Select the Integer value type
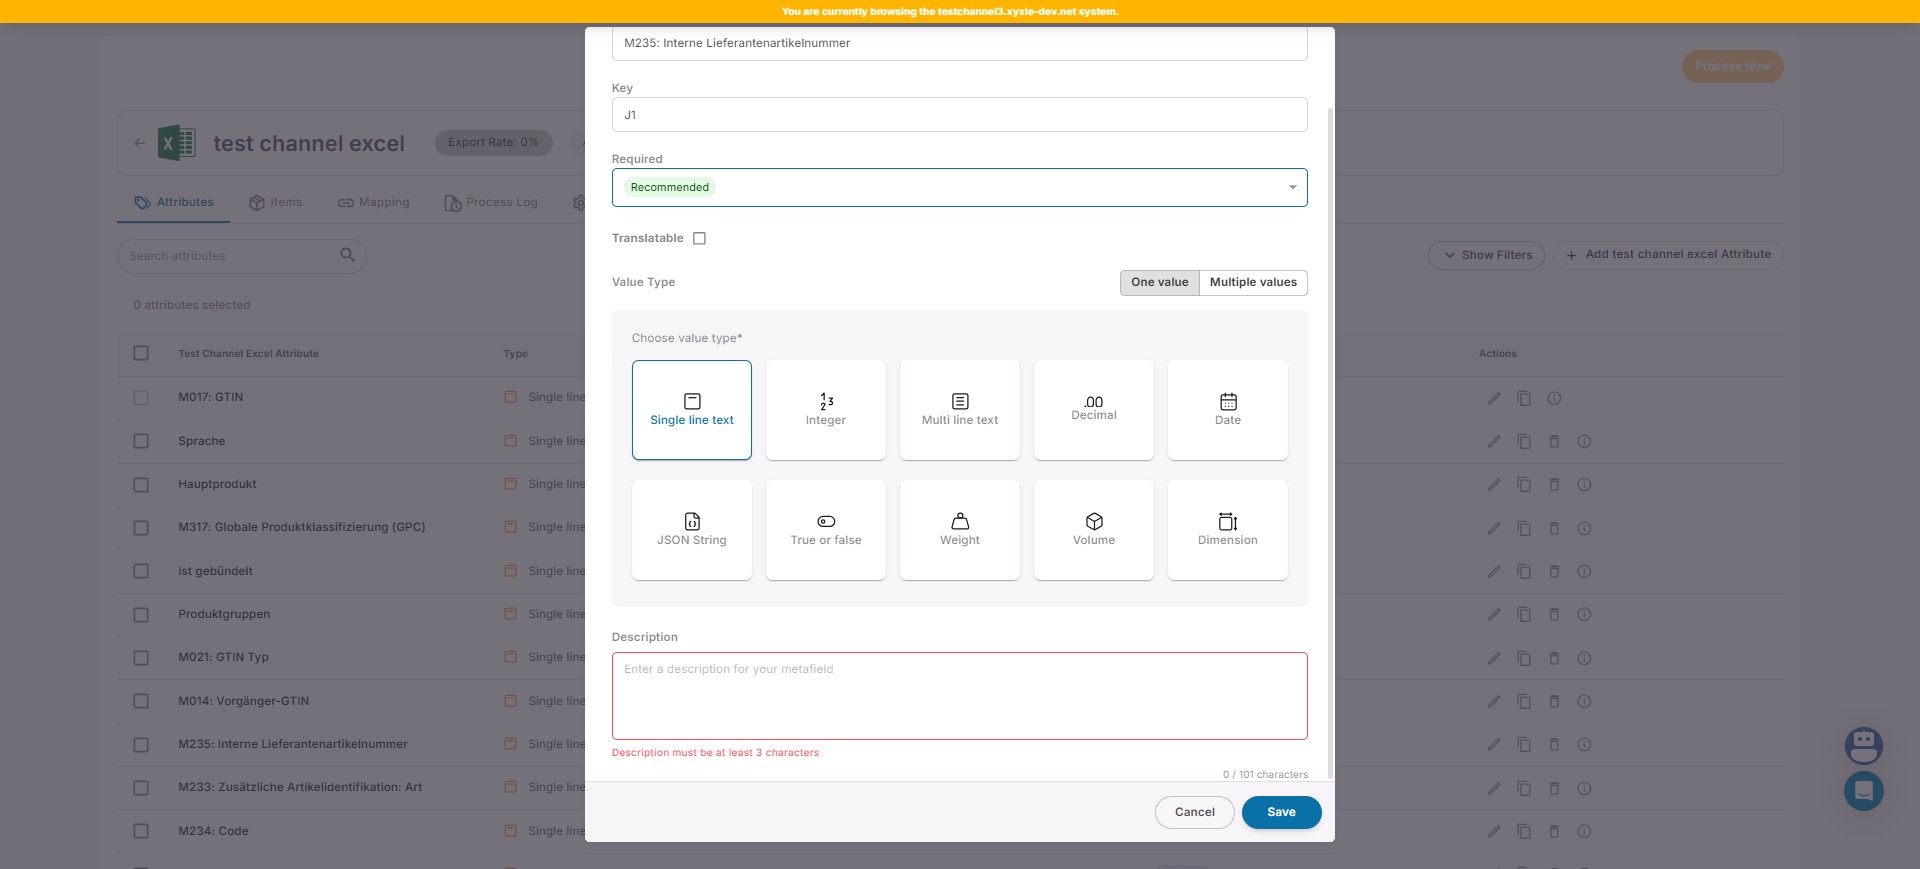The width and height of the screenshot is (1920, 869). (x=825, y=410)
